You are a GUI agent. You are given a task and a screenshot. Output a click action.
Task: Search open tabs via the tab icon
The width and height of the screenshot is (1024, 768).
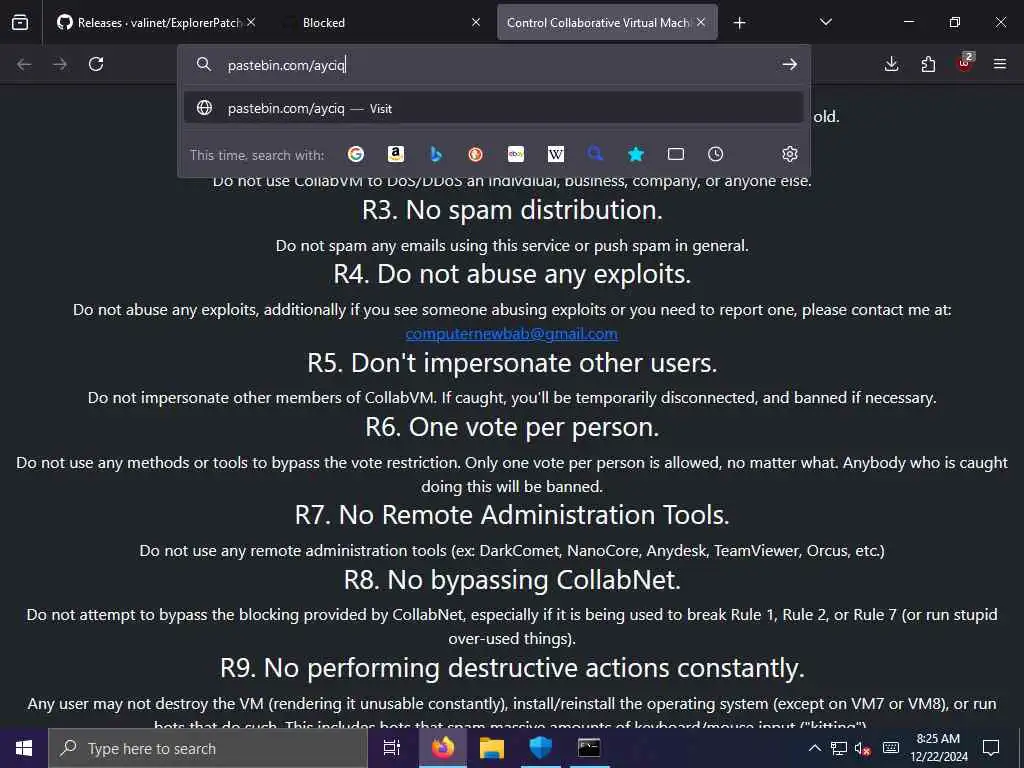point(676,154)
